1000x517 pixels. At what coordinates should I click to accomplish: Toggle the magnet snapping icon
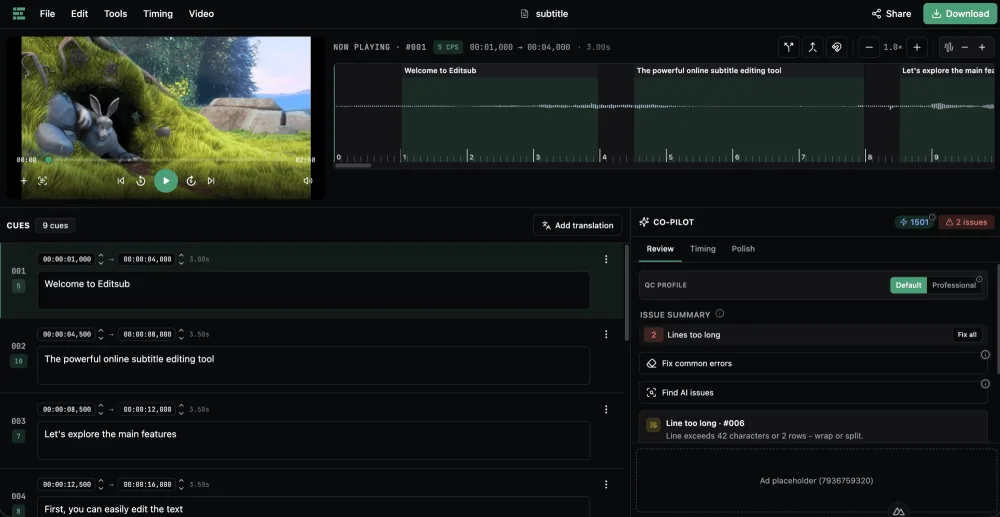(x=836, y=47)
